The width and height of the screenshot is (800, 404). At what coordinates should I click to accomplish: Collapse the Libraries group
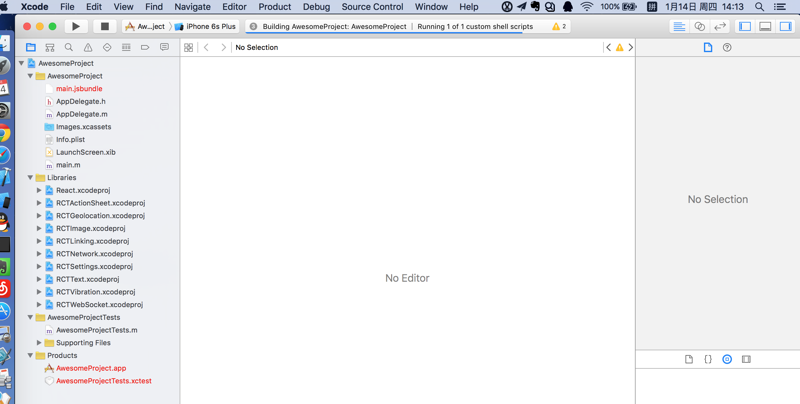(30, 178)
